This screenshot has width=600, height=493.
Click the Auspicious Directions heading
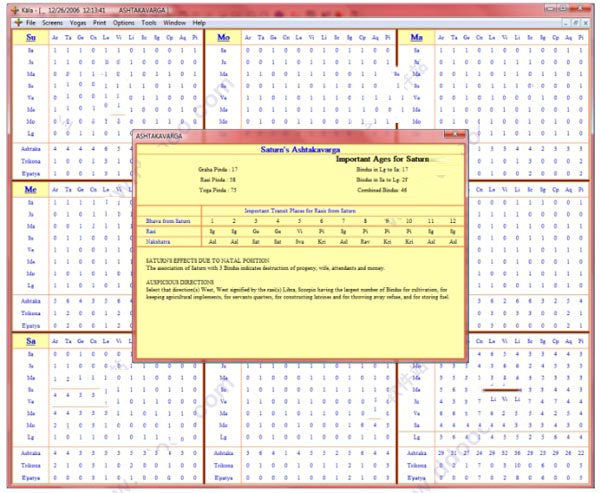coord(179,282)
